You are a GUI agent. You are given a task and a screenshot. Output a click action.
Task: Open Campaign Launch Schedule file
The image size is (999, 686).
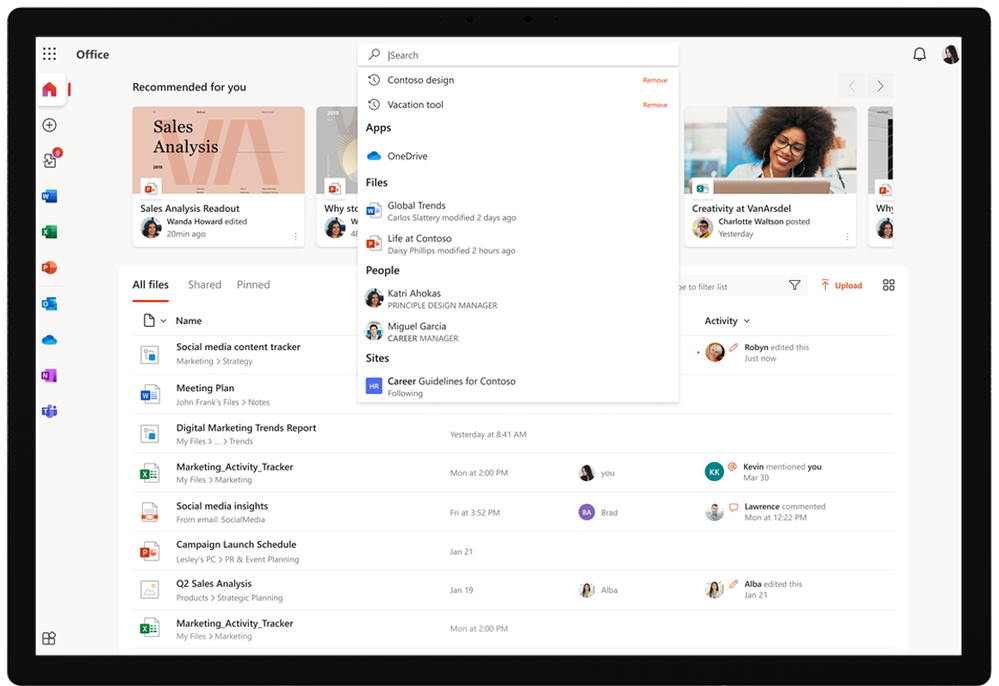(236, 545)
